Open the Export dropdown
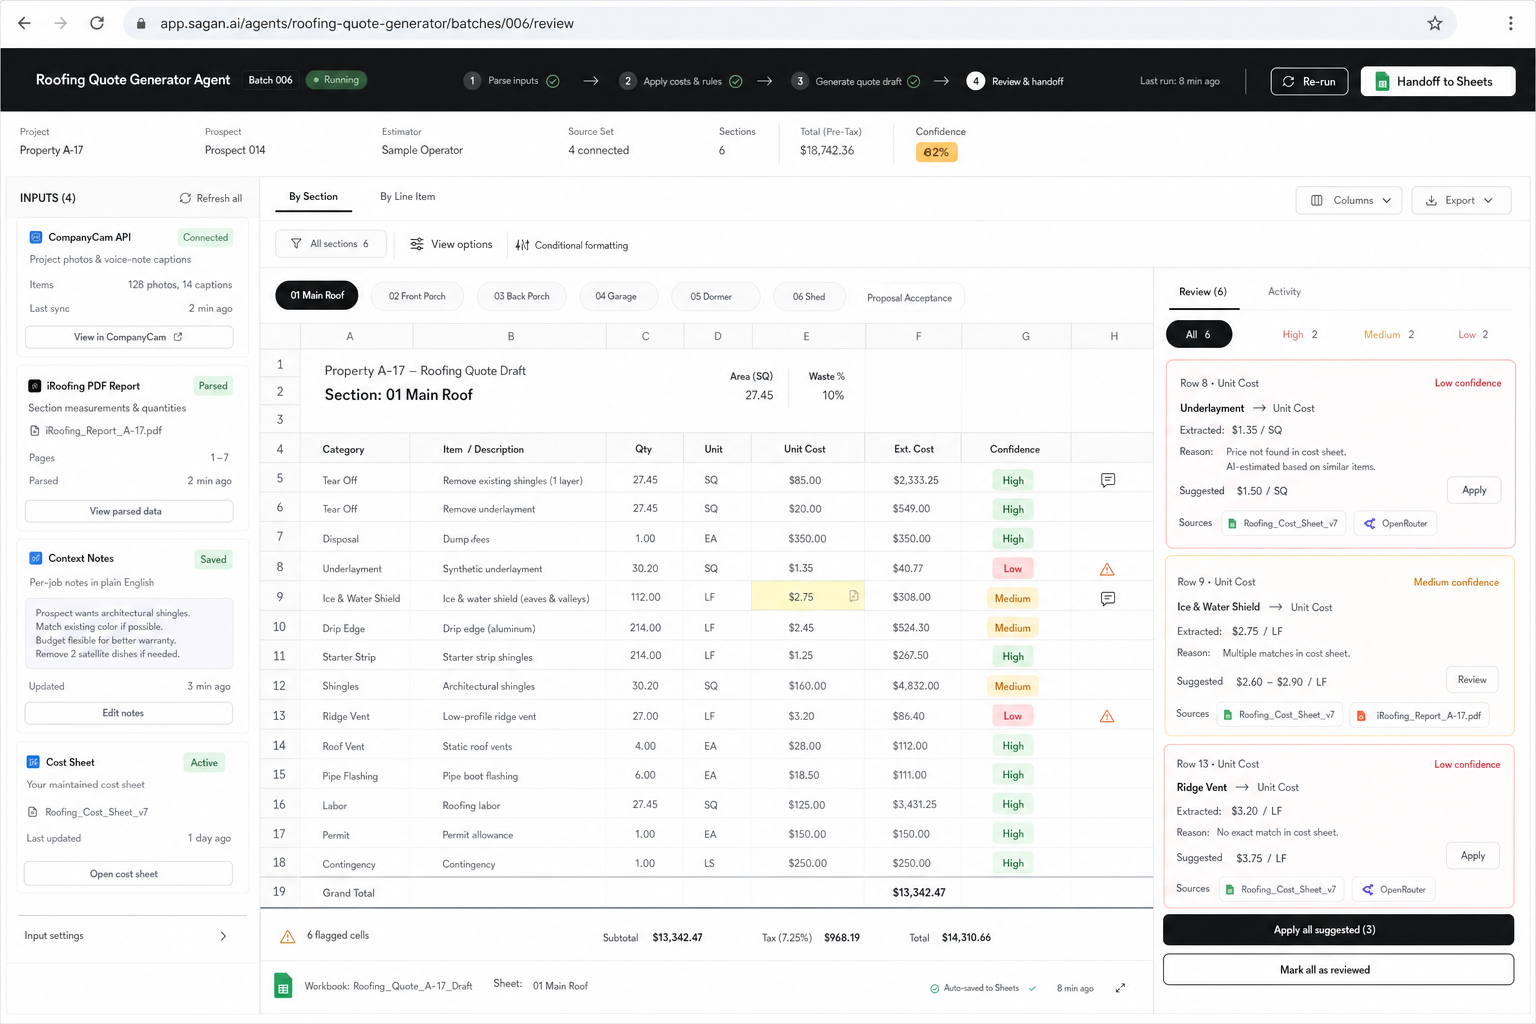 1461,200
